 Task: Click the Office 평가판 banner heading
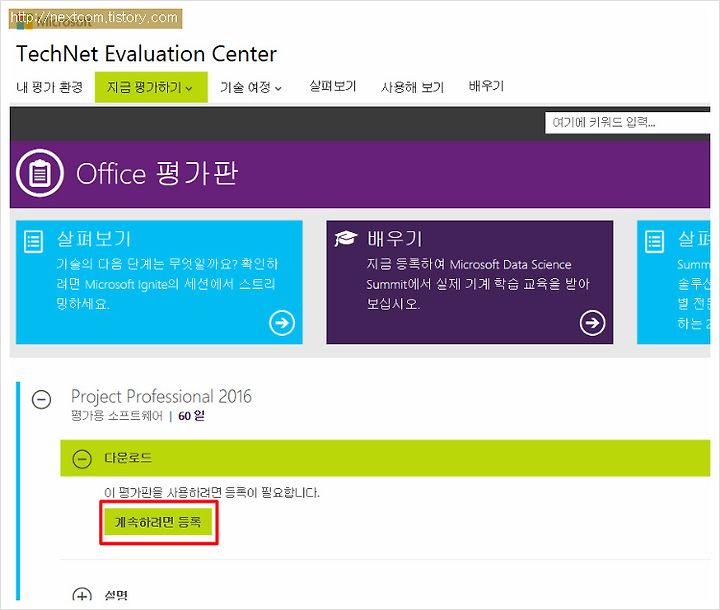pyautogui.click(x=157, y=173)
